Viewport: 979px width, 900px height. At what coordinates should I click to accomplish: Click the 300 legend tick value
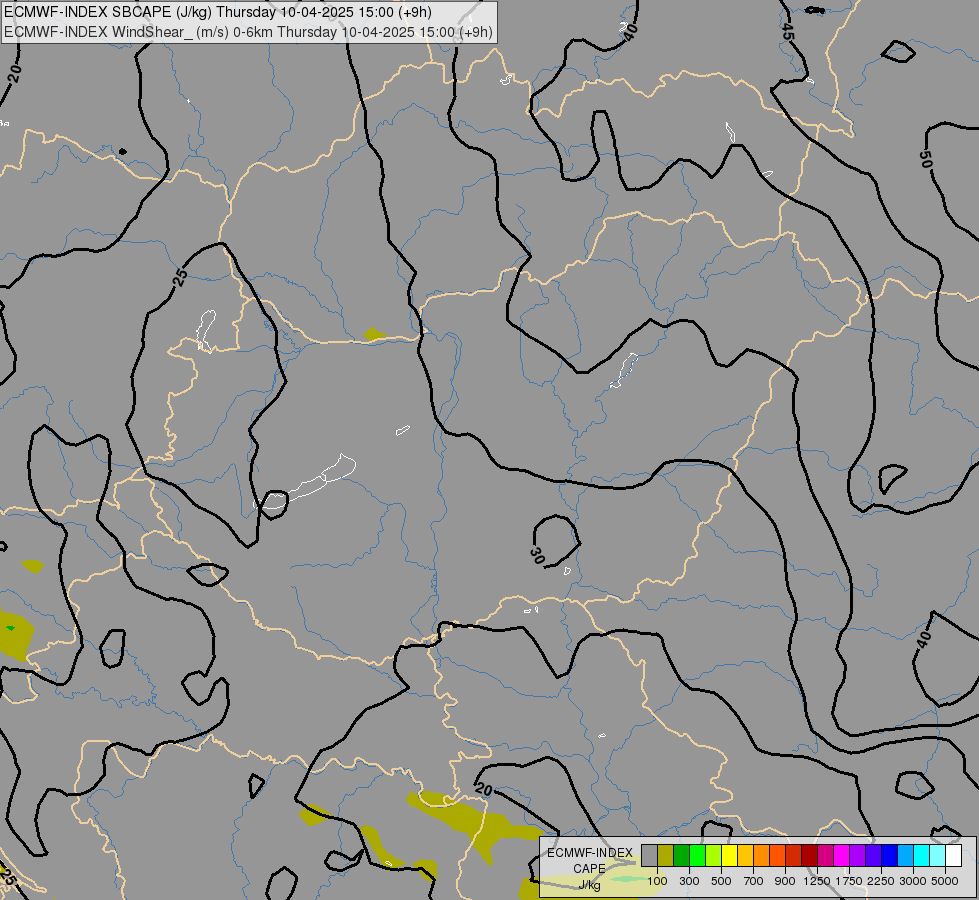tap(689, 881)
